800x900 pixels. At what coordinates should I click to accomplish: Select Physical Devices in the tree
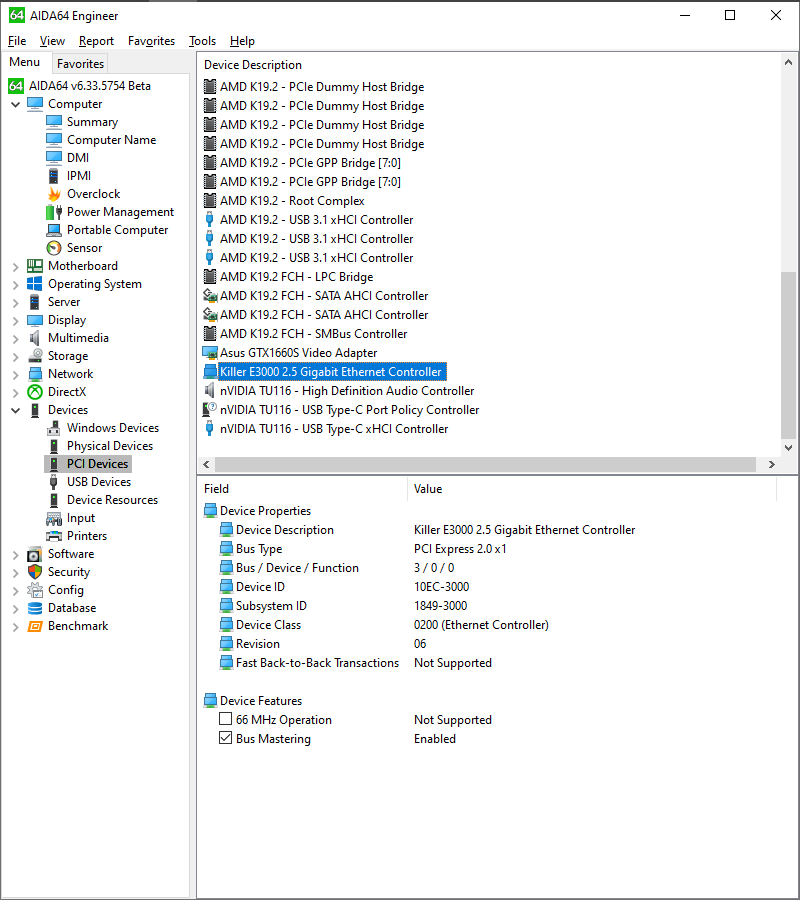pos(110,446)
